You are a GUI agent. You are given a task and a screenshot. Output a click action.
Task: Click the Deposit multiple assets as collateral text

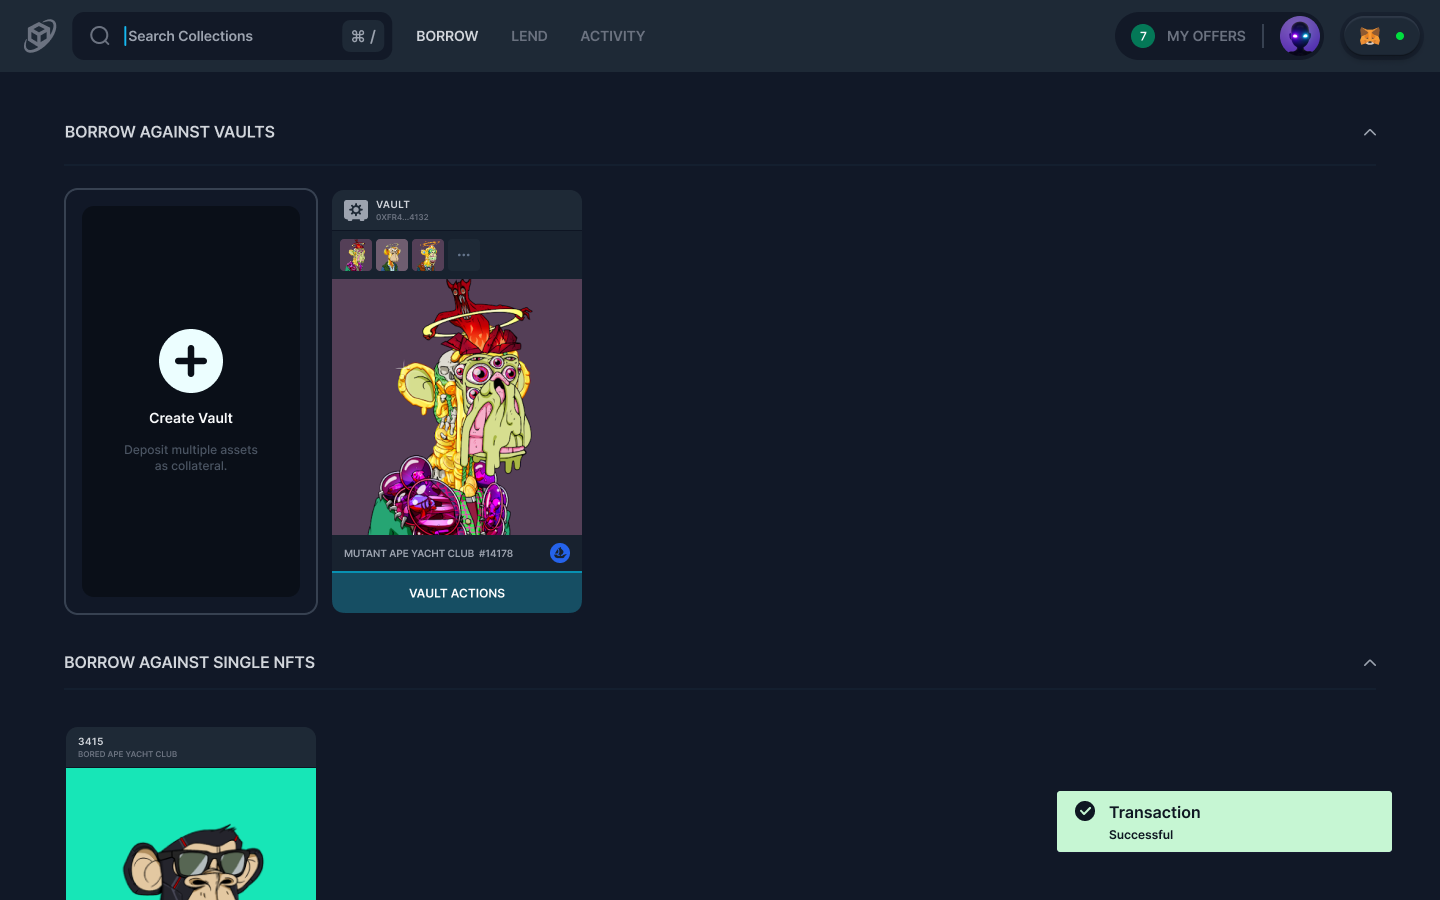pos(191,458)
